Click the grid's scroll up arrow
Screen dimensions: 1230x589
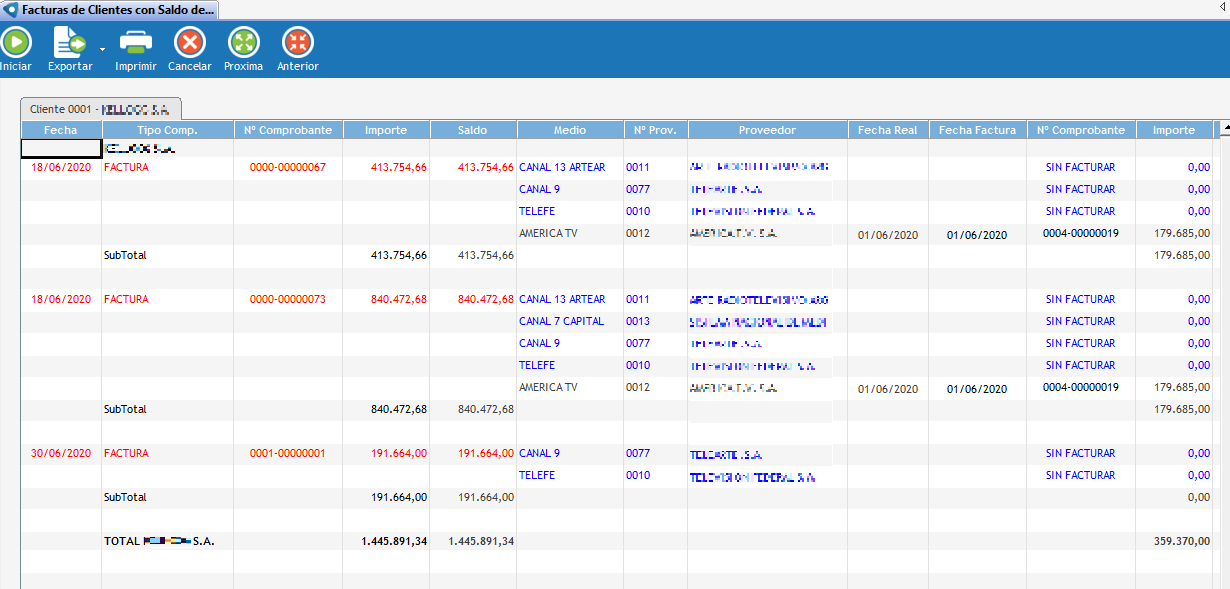[x=1222, y=130]
